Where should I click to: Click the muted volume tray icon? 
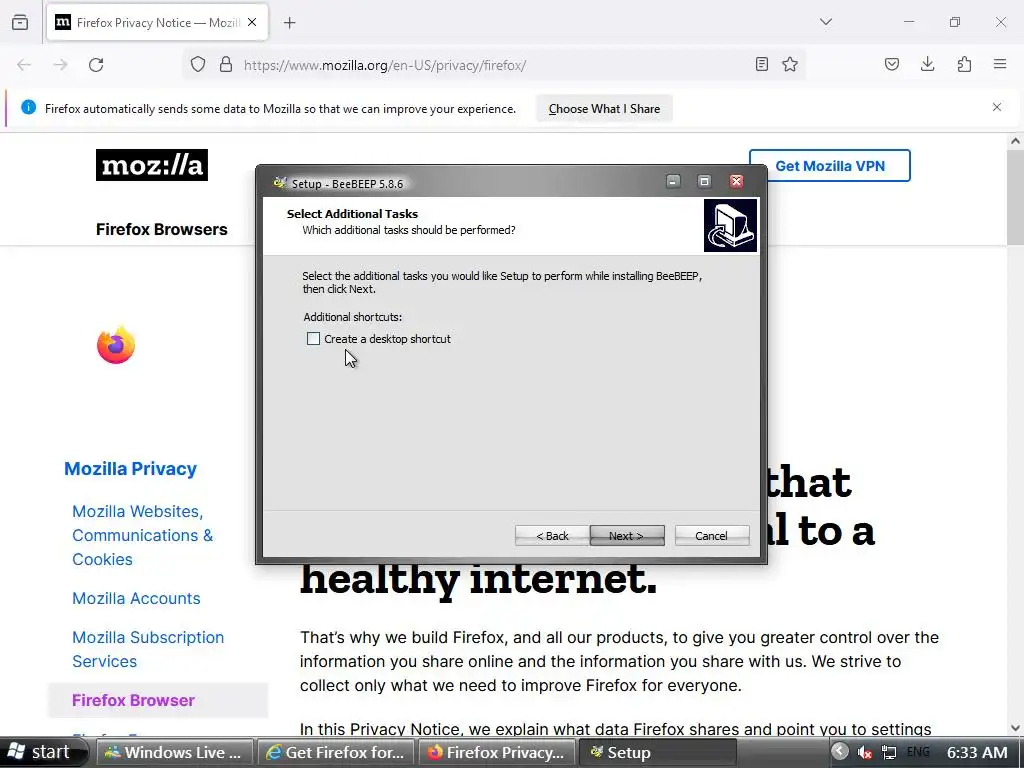[x=865, y=753]
